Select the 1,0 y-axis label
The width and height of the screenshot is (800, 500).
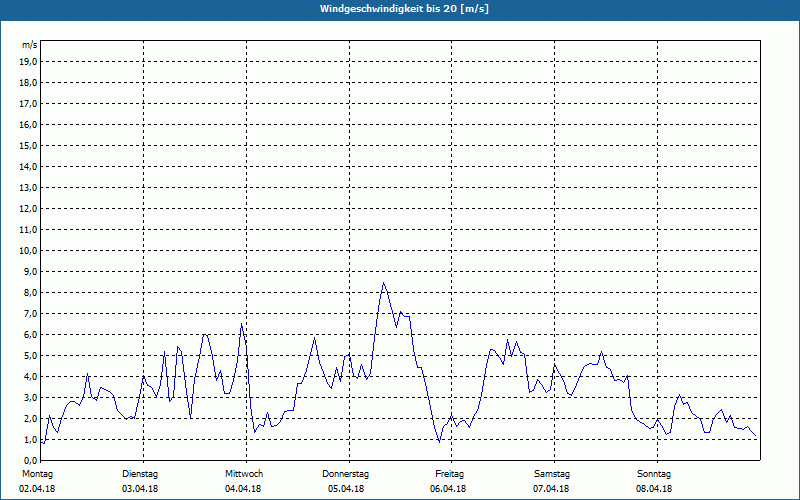[x=31, y=440]
